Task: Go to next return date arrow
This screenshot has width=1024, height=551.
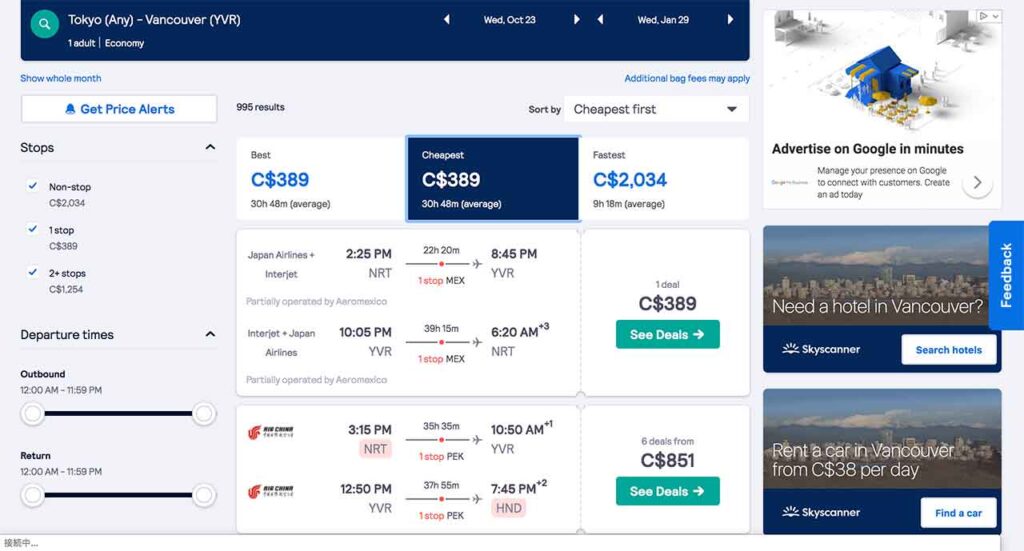Action: coord(731,20)
